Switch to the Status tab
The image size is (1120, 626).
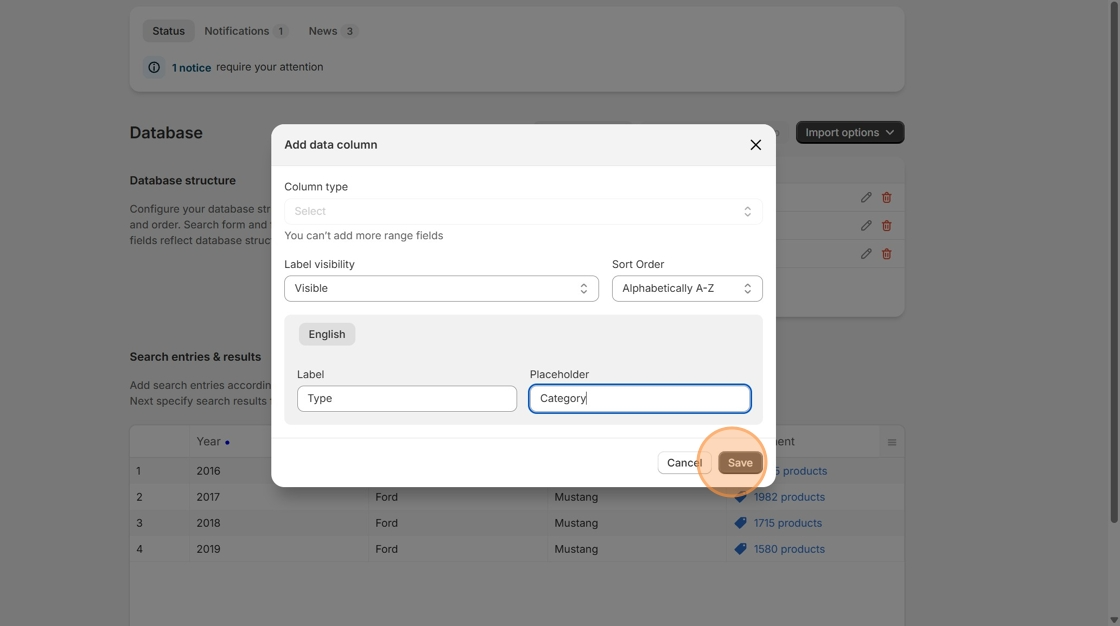(x=169, y=31)
